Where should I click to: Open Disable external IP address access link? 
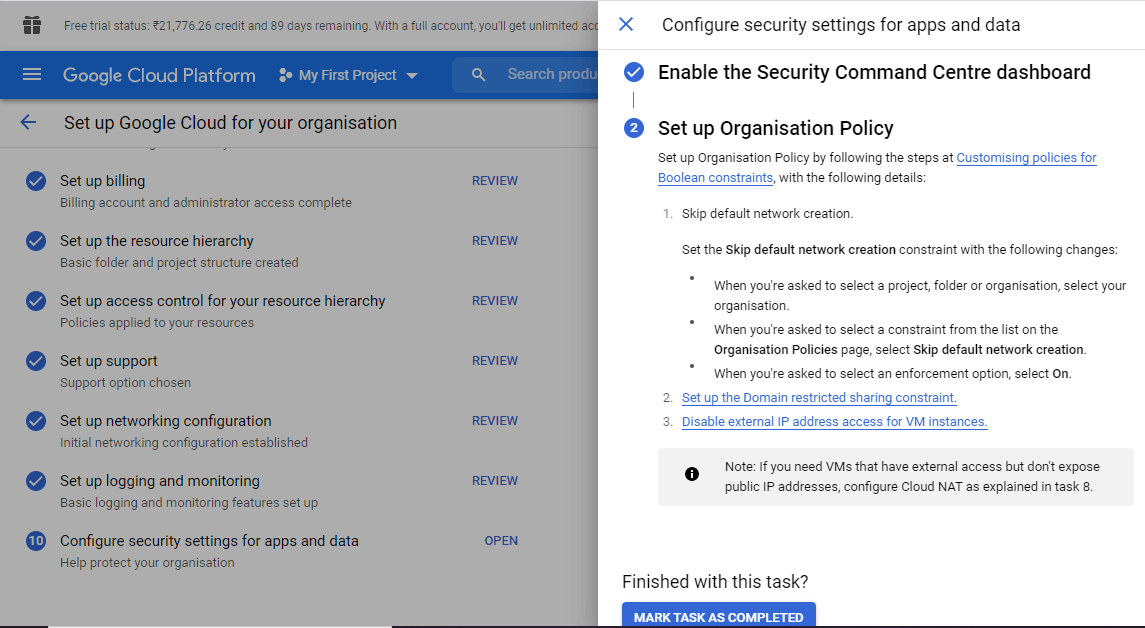(x=835, y=421)
